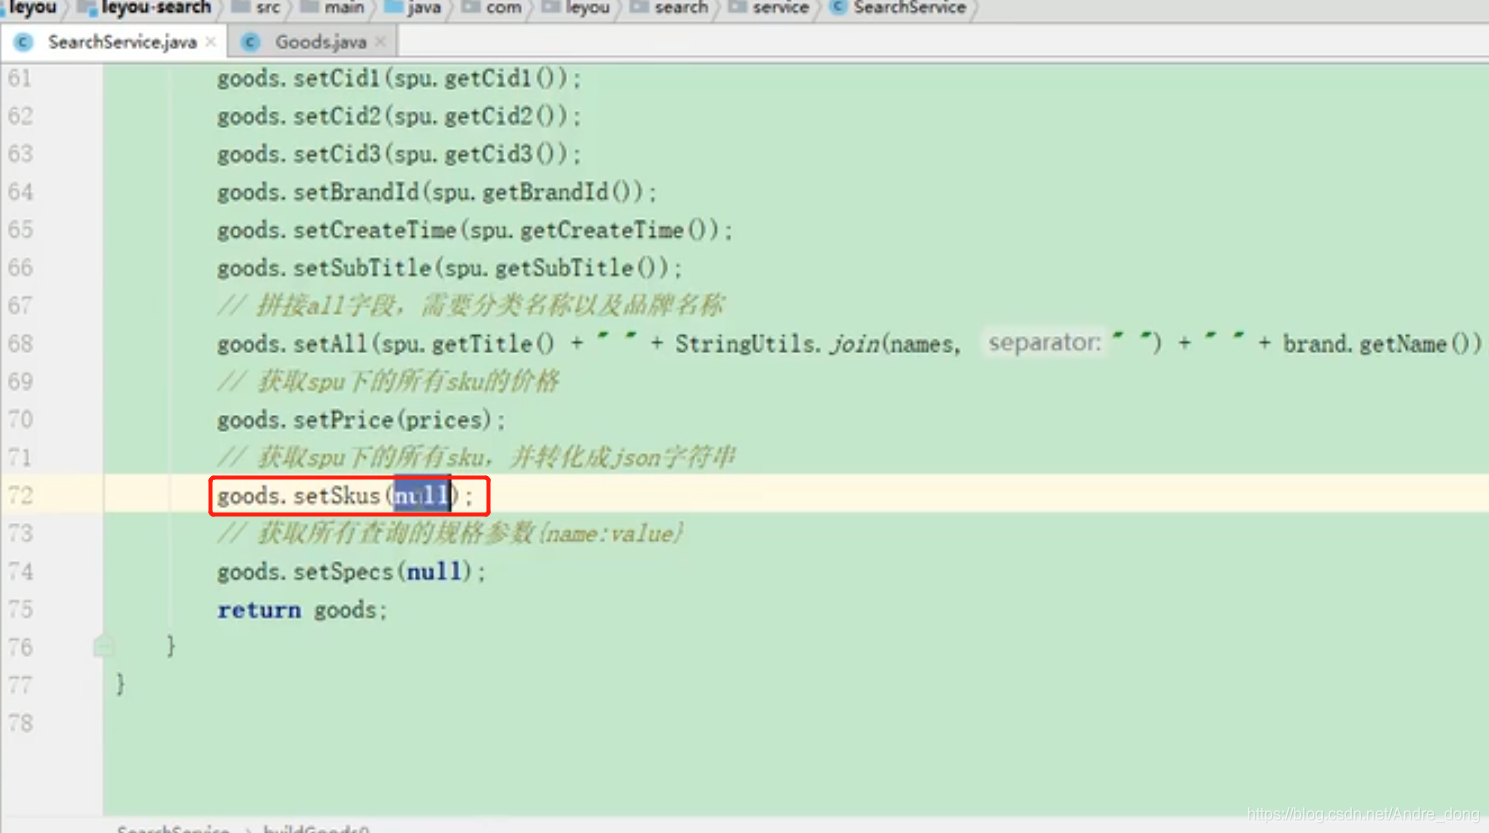Click the comment on line 69
1489x833 pixels.
pos(389,382)
